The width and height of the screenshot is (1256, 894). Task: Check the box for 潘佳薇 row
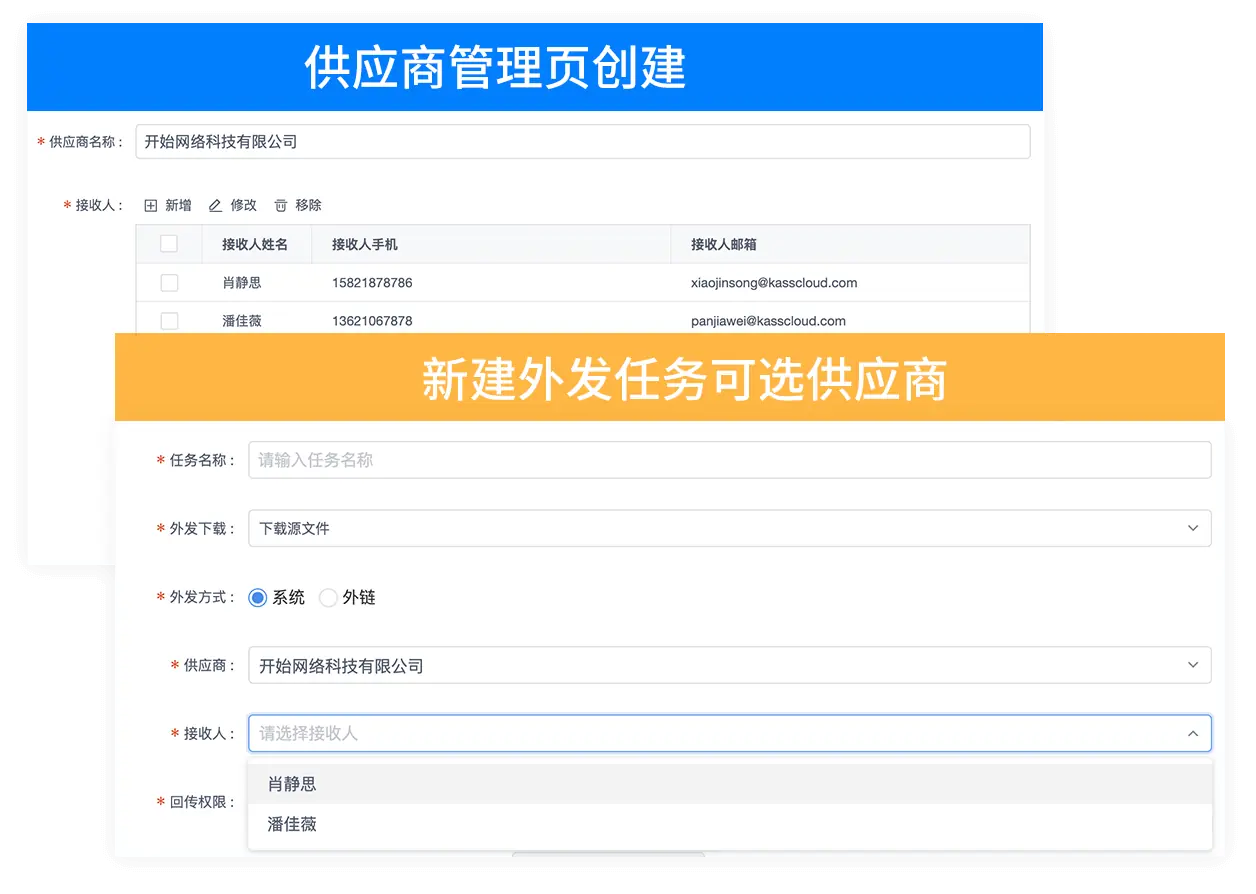[169, 321]
